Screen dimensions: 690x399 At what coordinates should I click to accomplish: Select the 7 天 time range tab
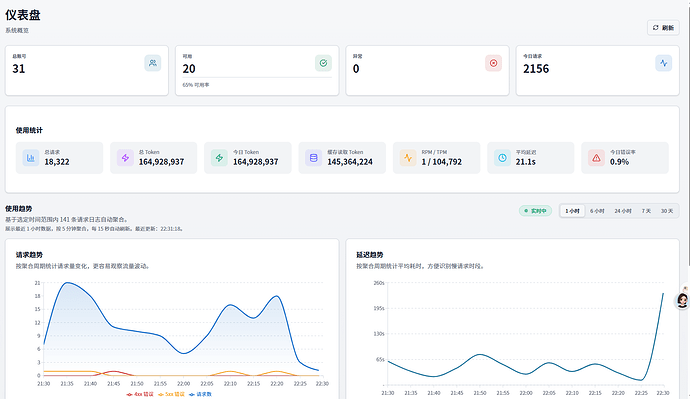(x=646, y=211)
